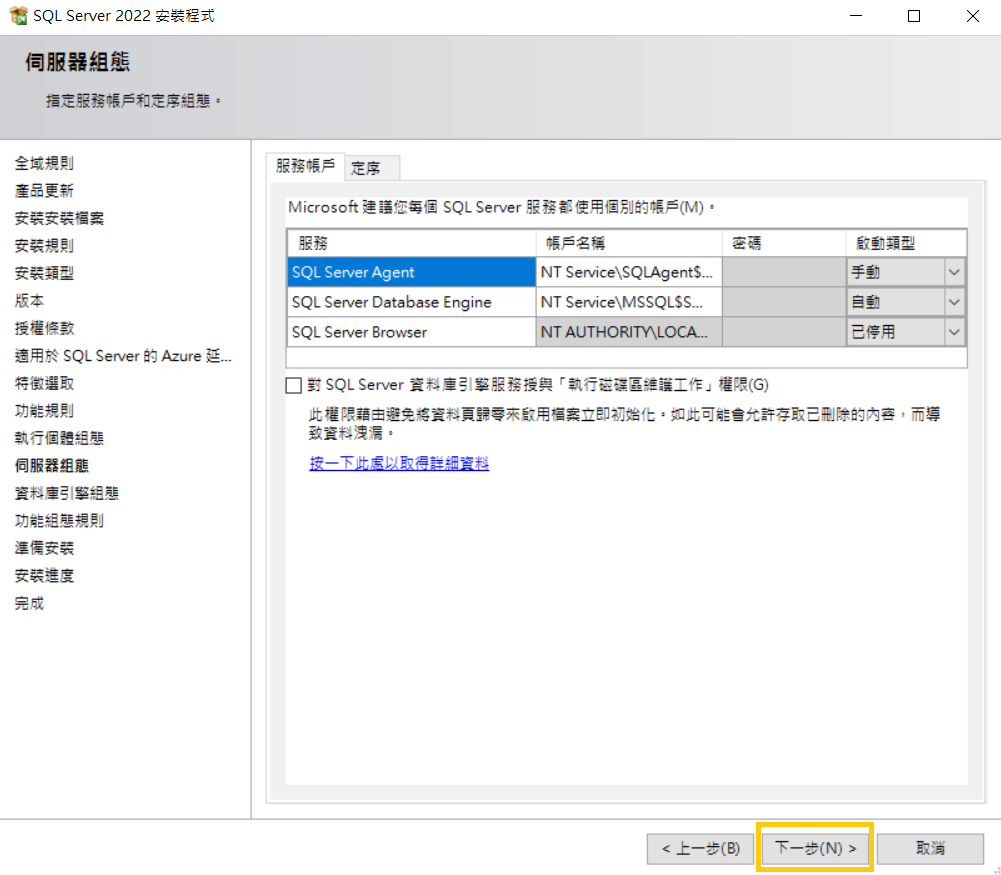Select the SQL Server Agent service row

(x=411, y=273)
